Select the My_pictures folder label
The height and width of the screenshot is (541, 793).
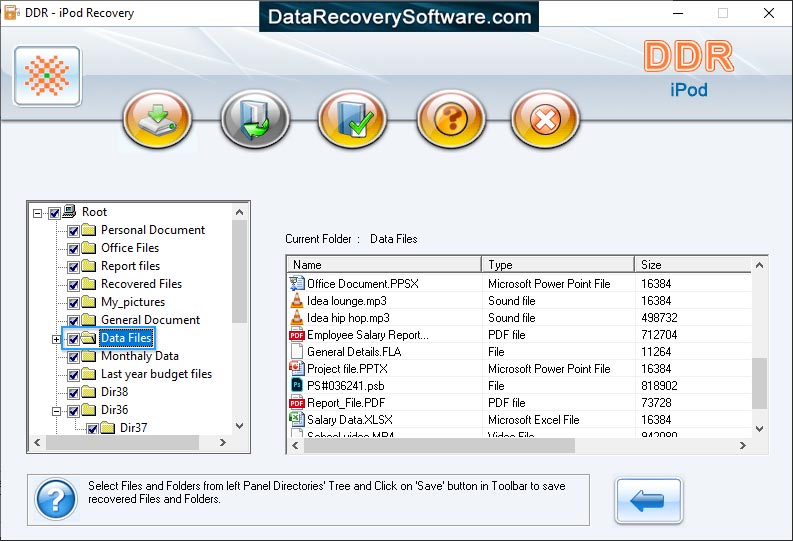[x=133, y=302]
